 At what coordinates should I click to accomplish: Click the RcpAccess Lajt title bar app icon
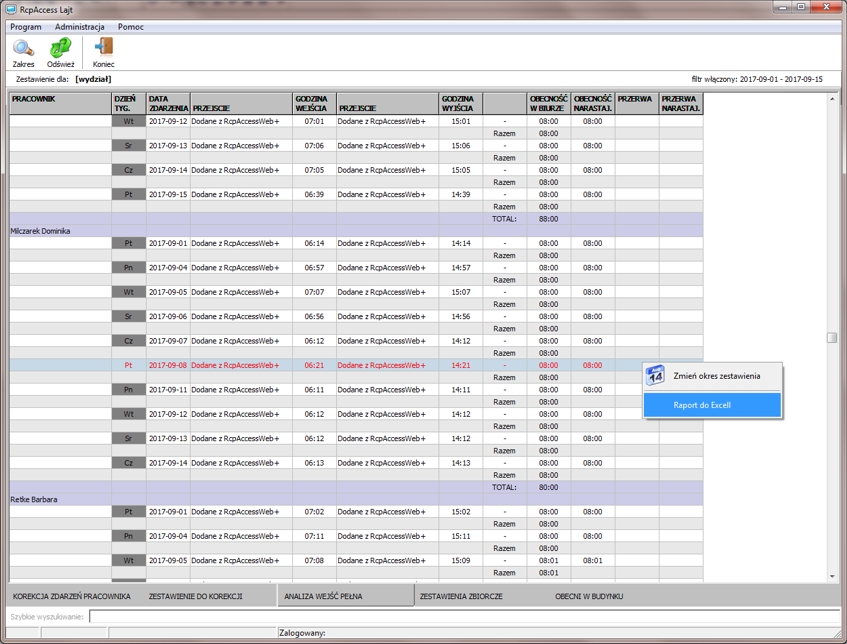point(11,8)
